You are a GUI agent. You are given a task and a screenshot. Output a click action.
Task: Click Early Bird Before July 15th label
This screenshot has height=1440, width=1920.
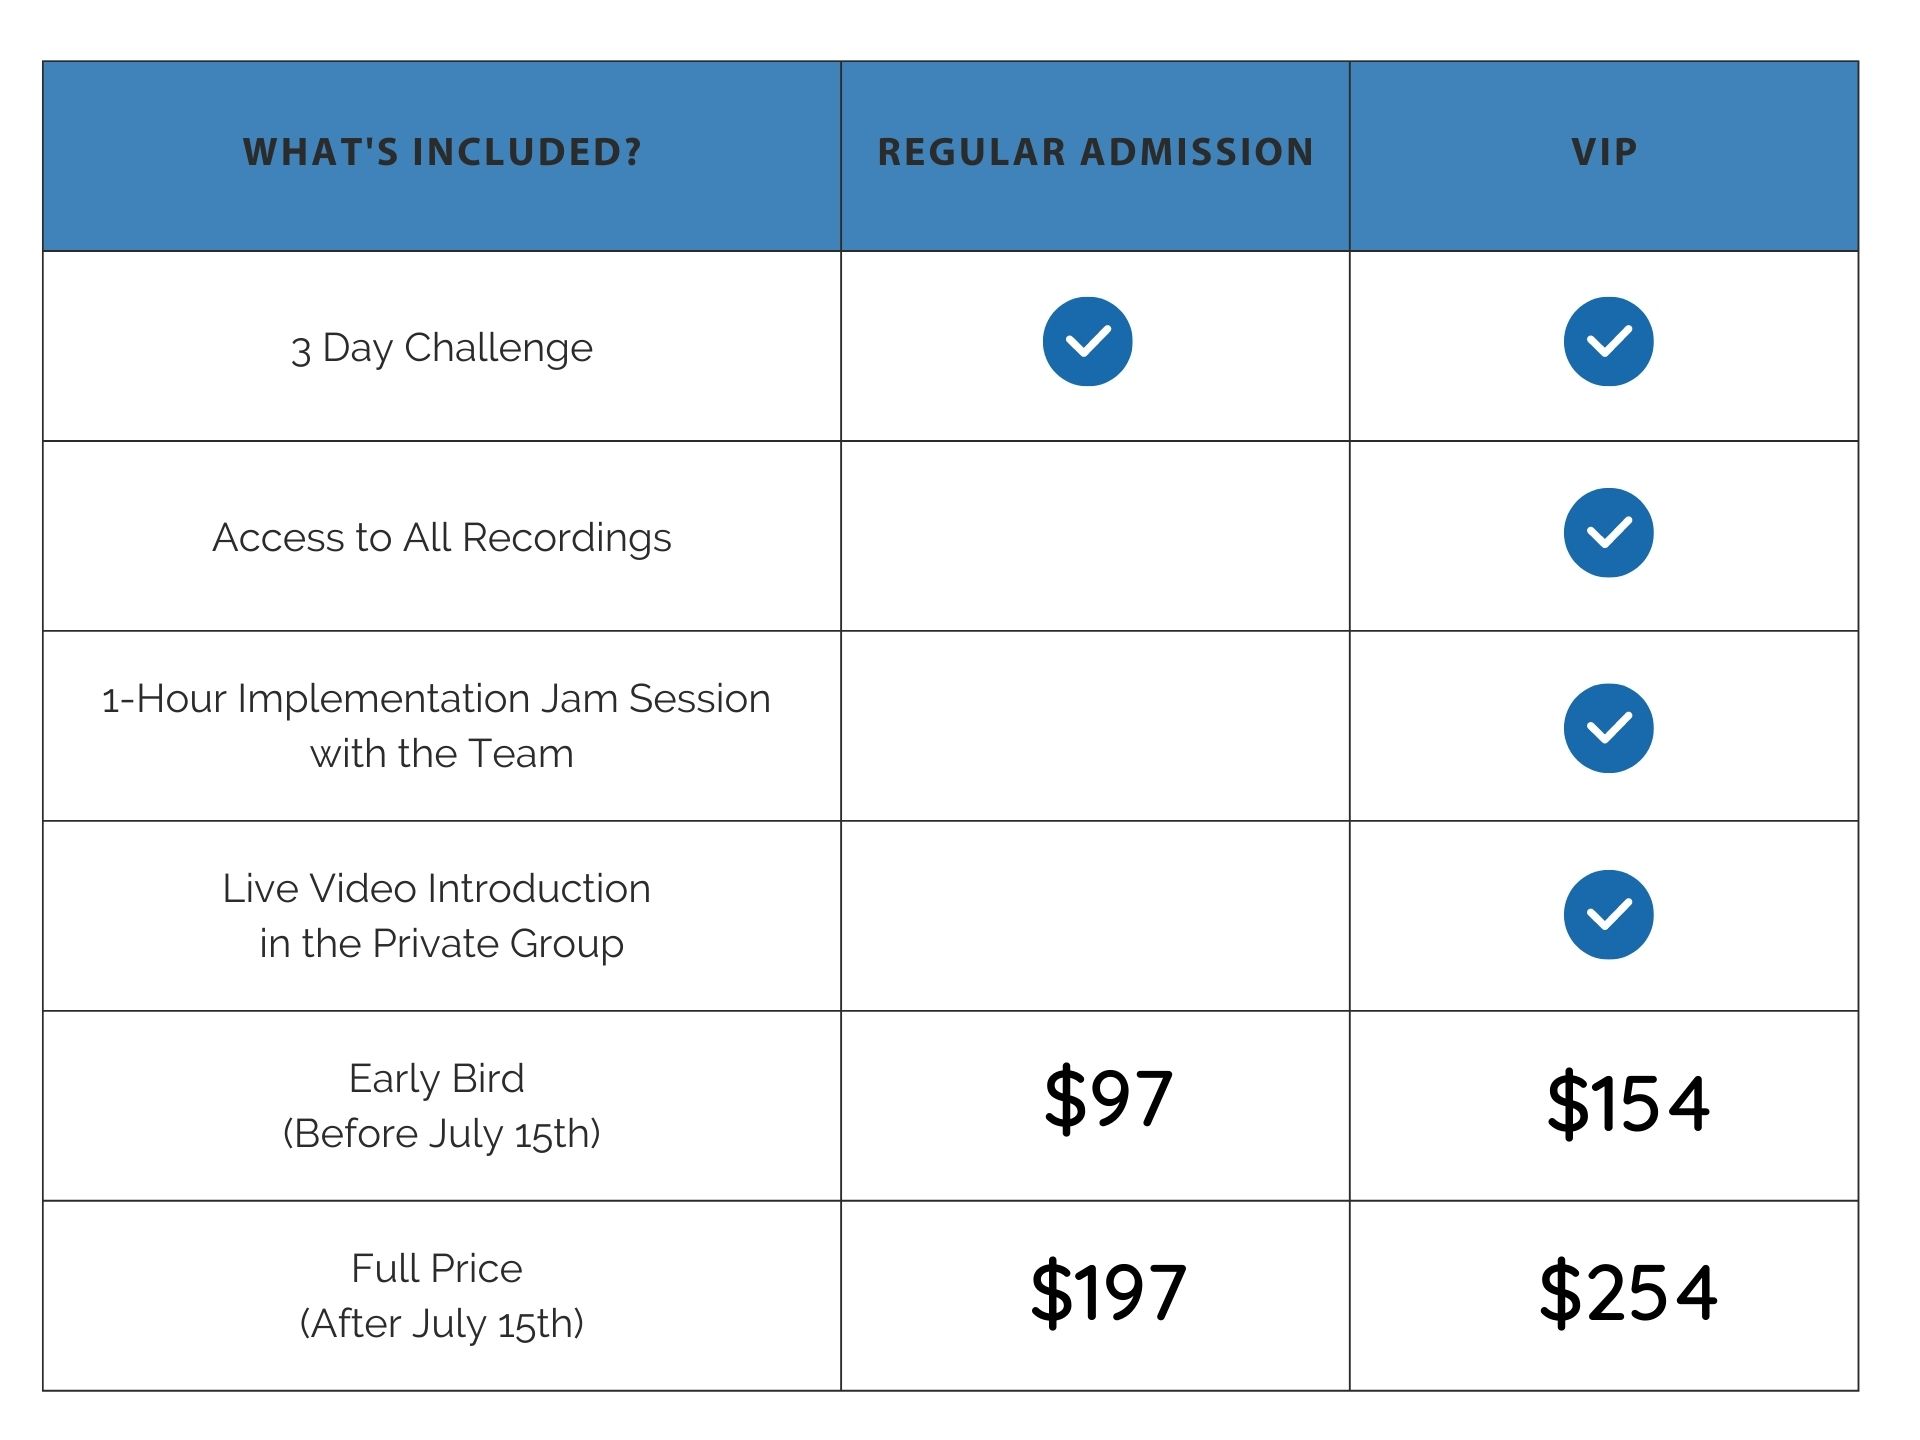pyautogui.click(x=440, y=1106)
